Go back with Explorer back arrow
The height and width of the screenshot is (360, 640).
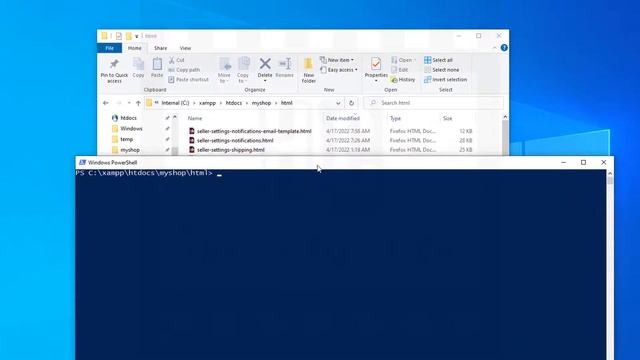(106, 103)
